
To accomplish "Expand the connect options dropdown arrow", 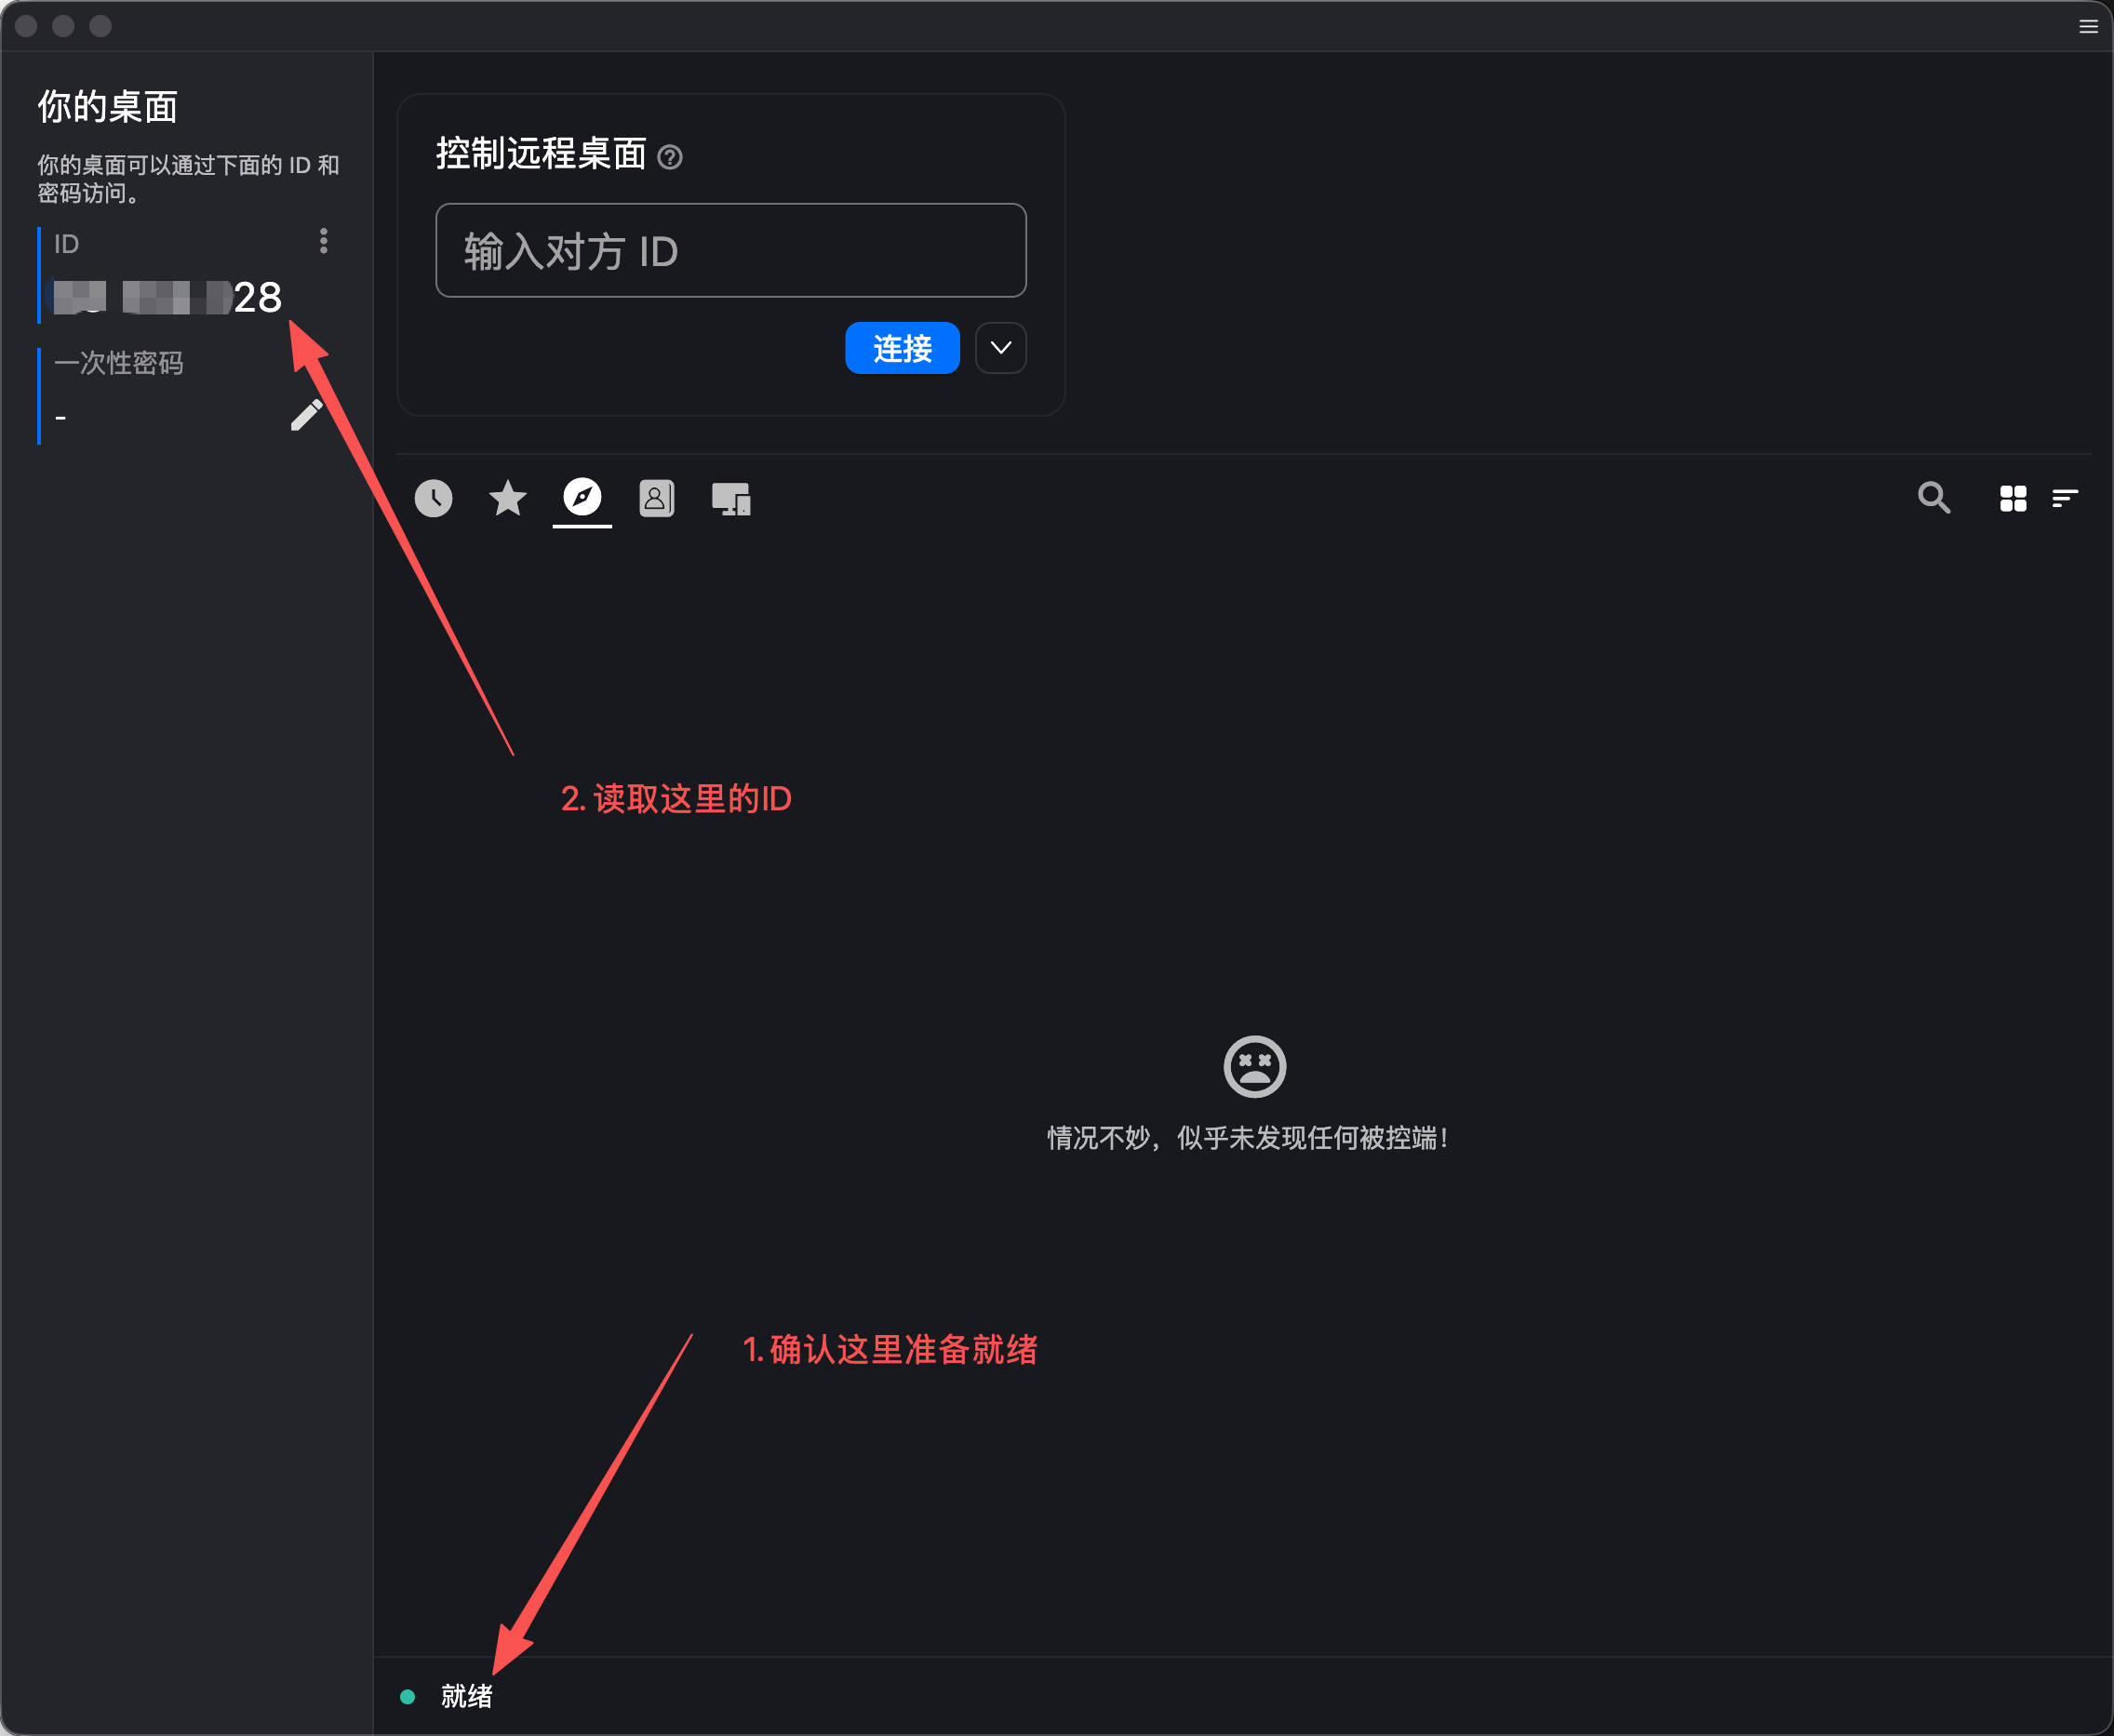I will (x=1001, y=348).
